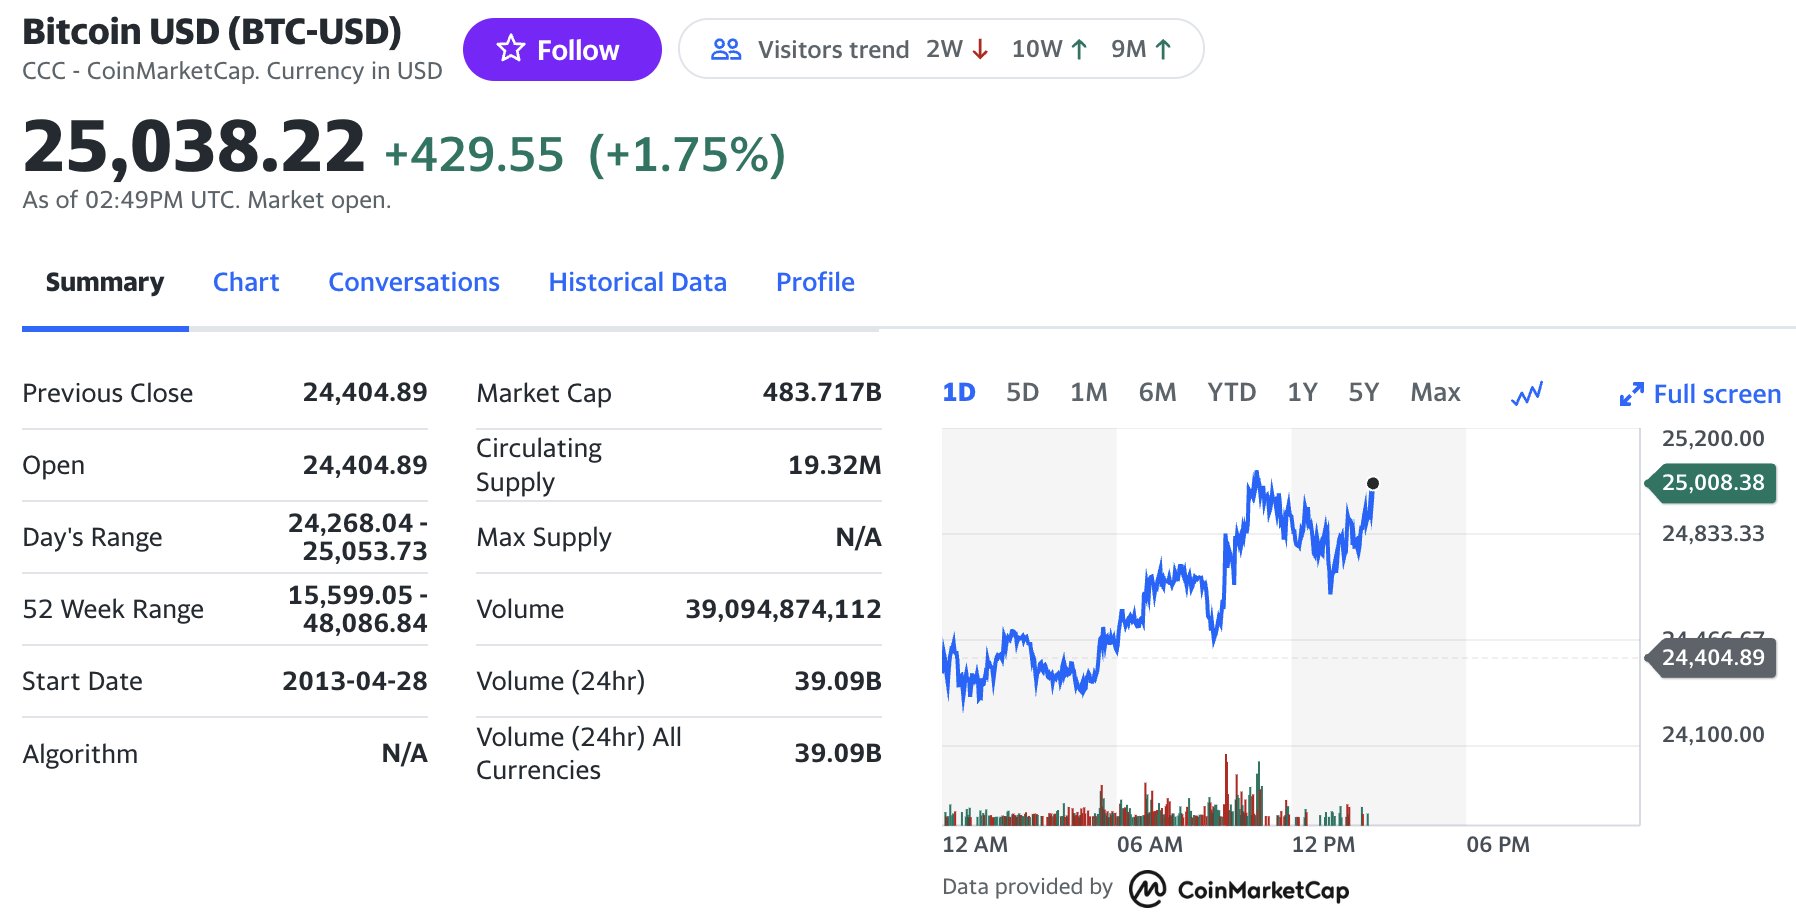This screenshot has height=918, width=1796.
Task: Click the Market Cap value 483.717B
Action: pos(822,392)
